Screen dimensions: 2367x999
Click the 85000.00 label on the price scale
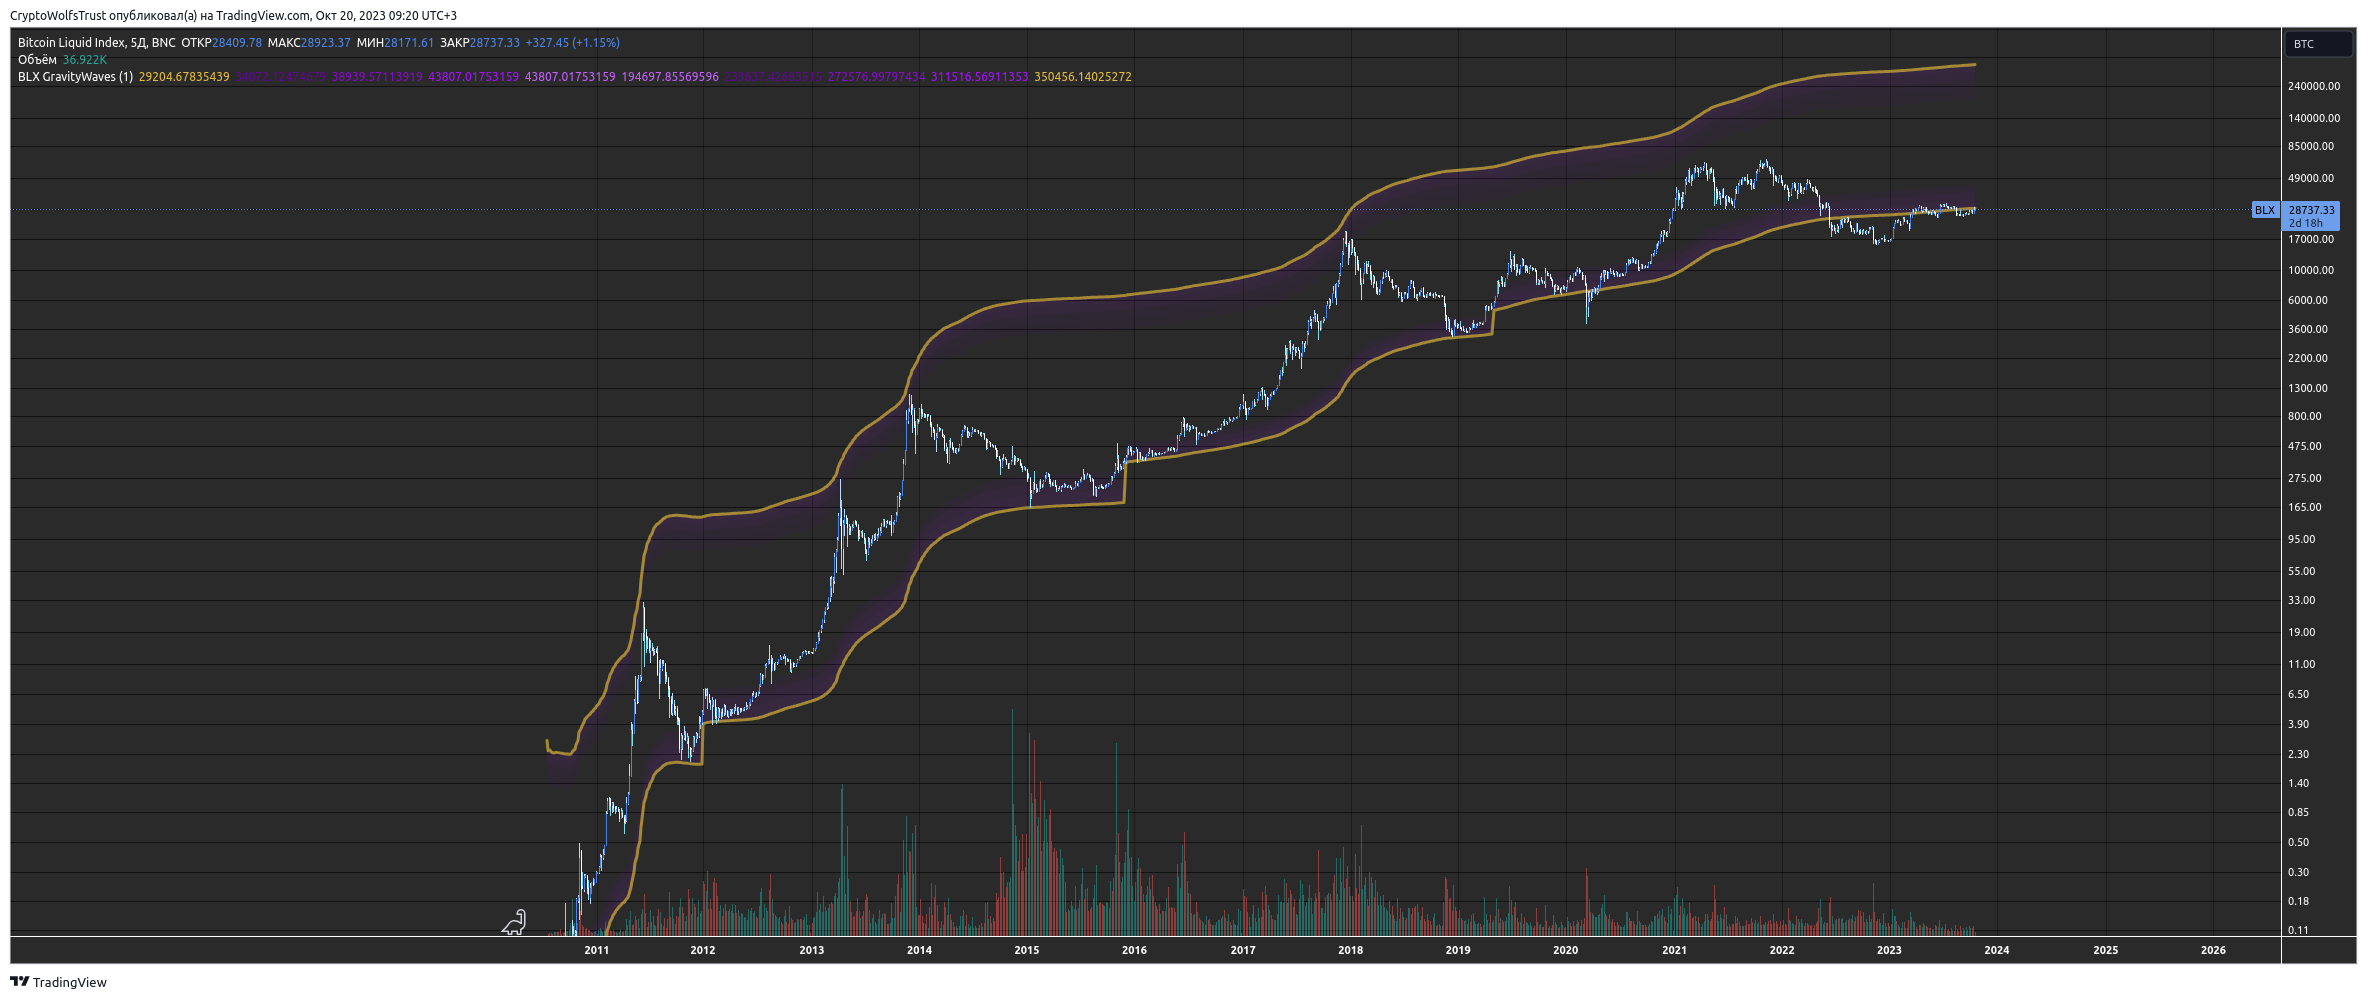2310,147
